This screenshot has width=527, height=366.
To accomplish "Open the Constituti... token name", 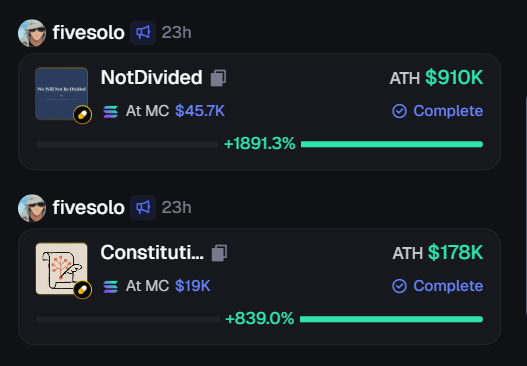I will (x=152, y=253).
